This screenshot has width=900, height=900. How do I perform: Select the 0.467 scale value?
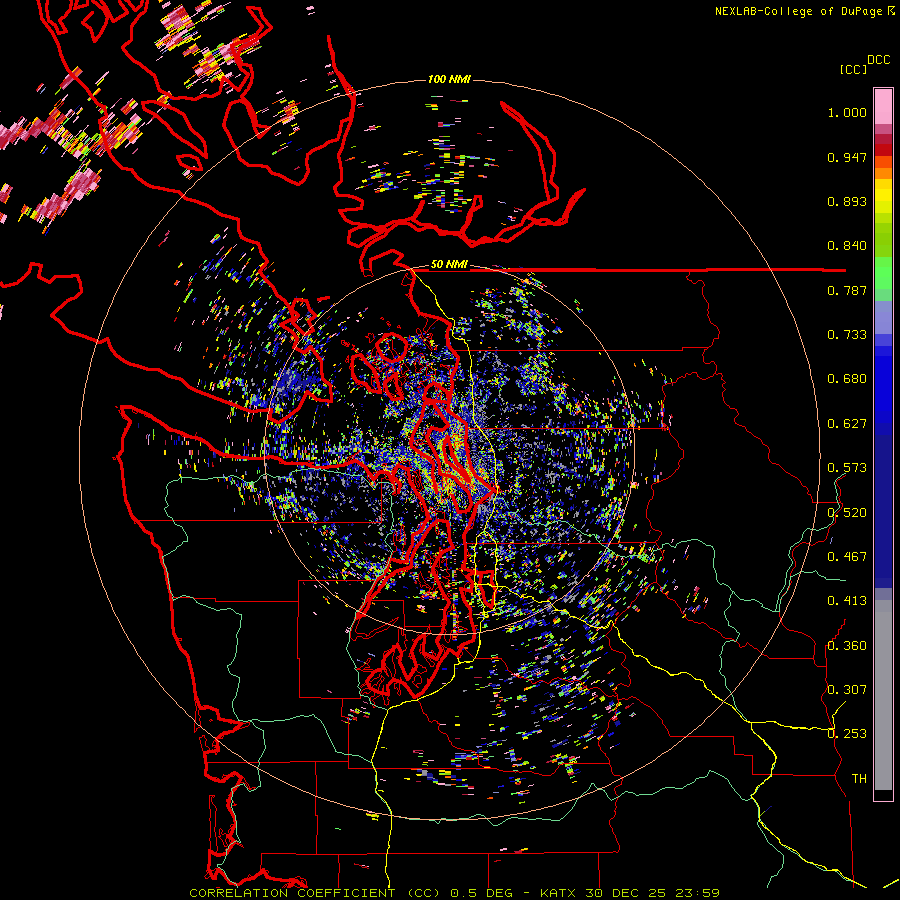847,557
